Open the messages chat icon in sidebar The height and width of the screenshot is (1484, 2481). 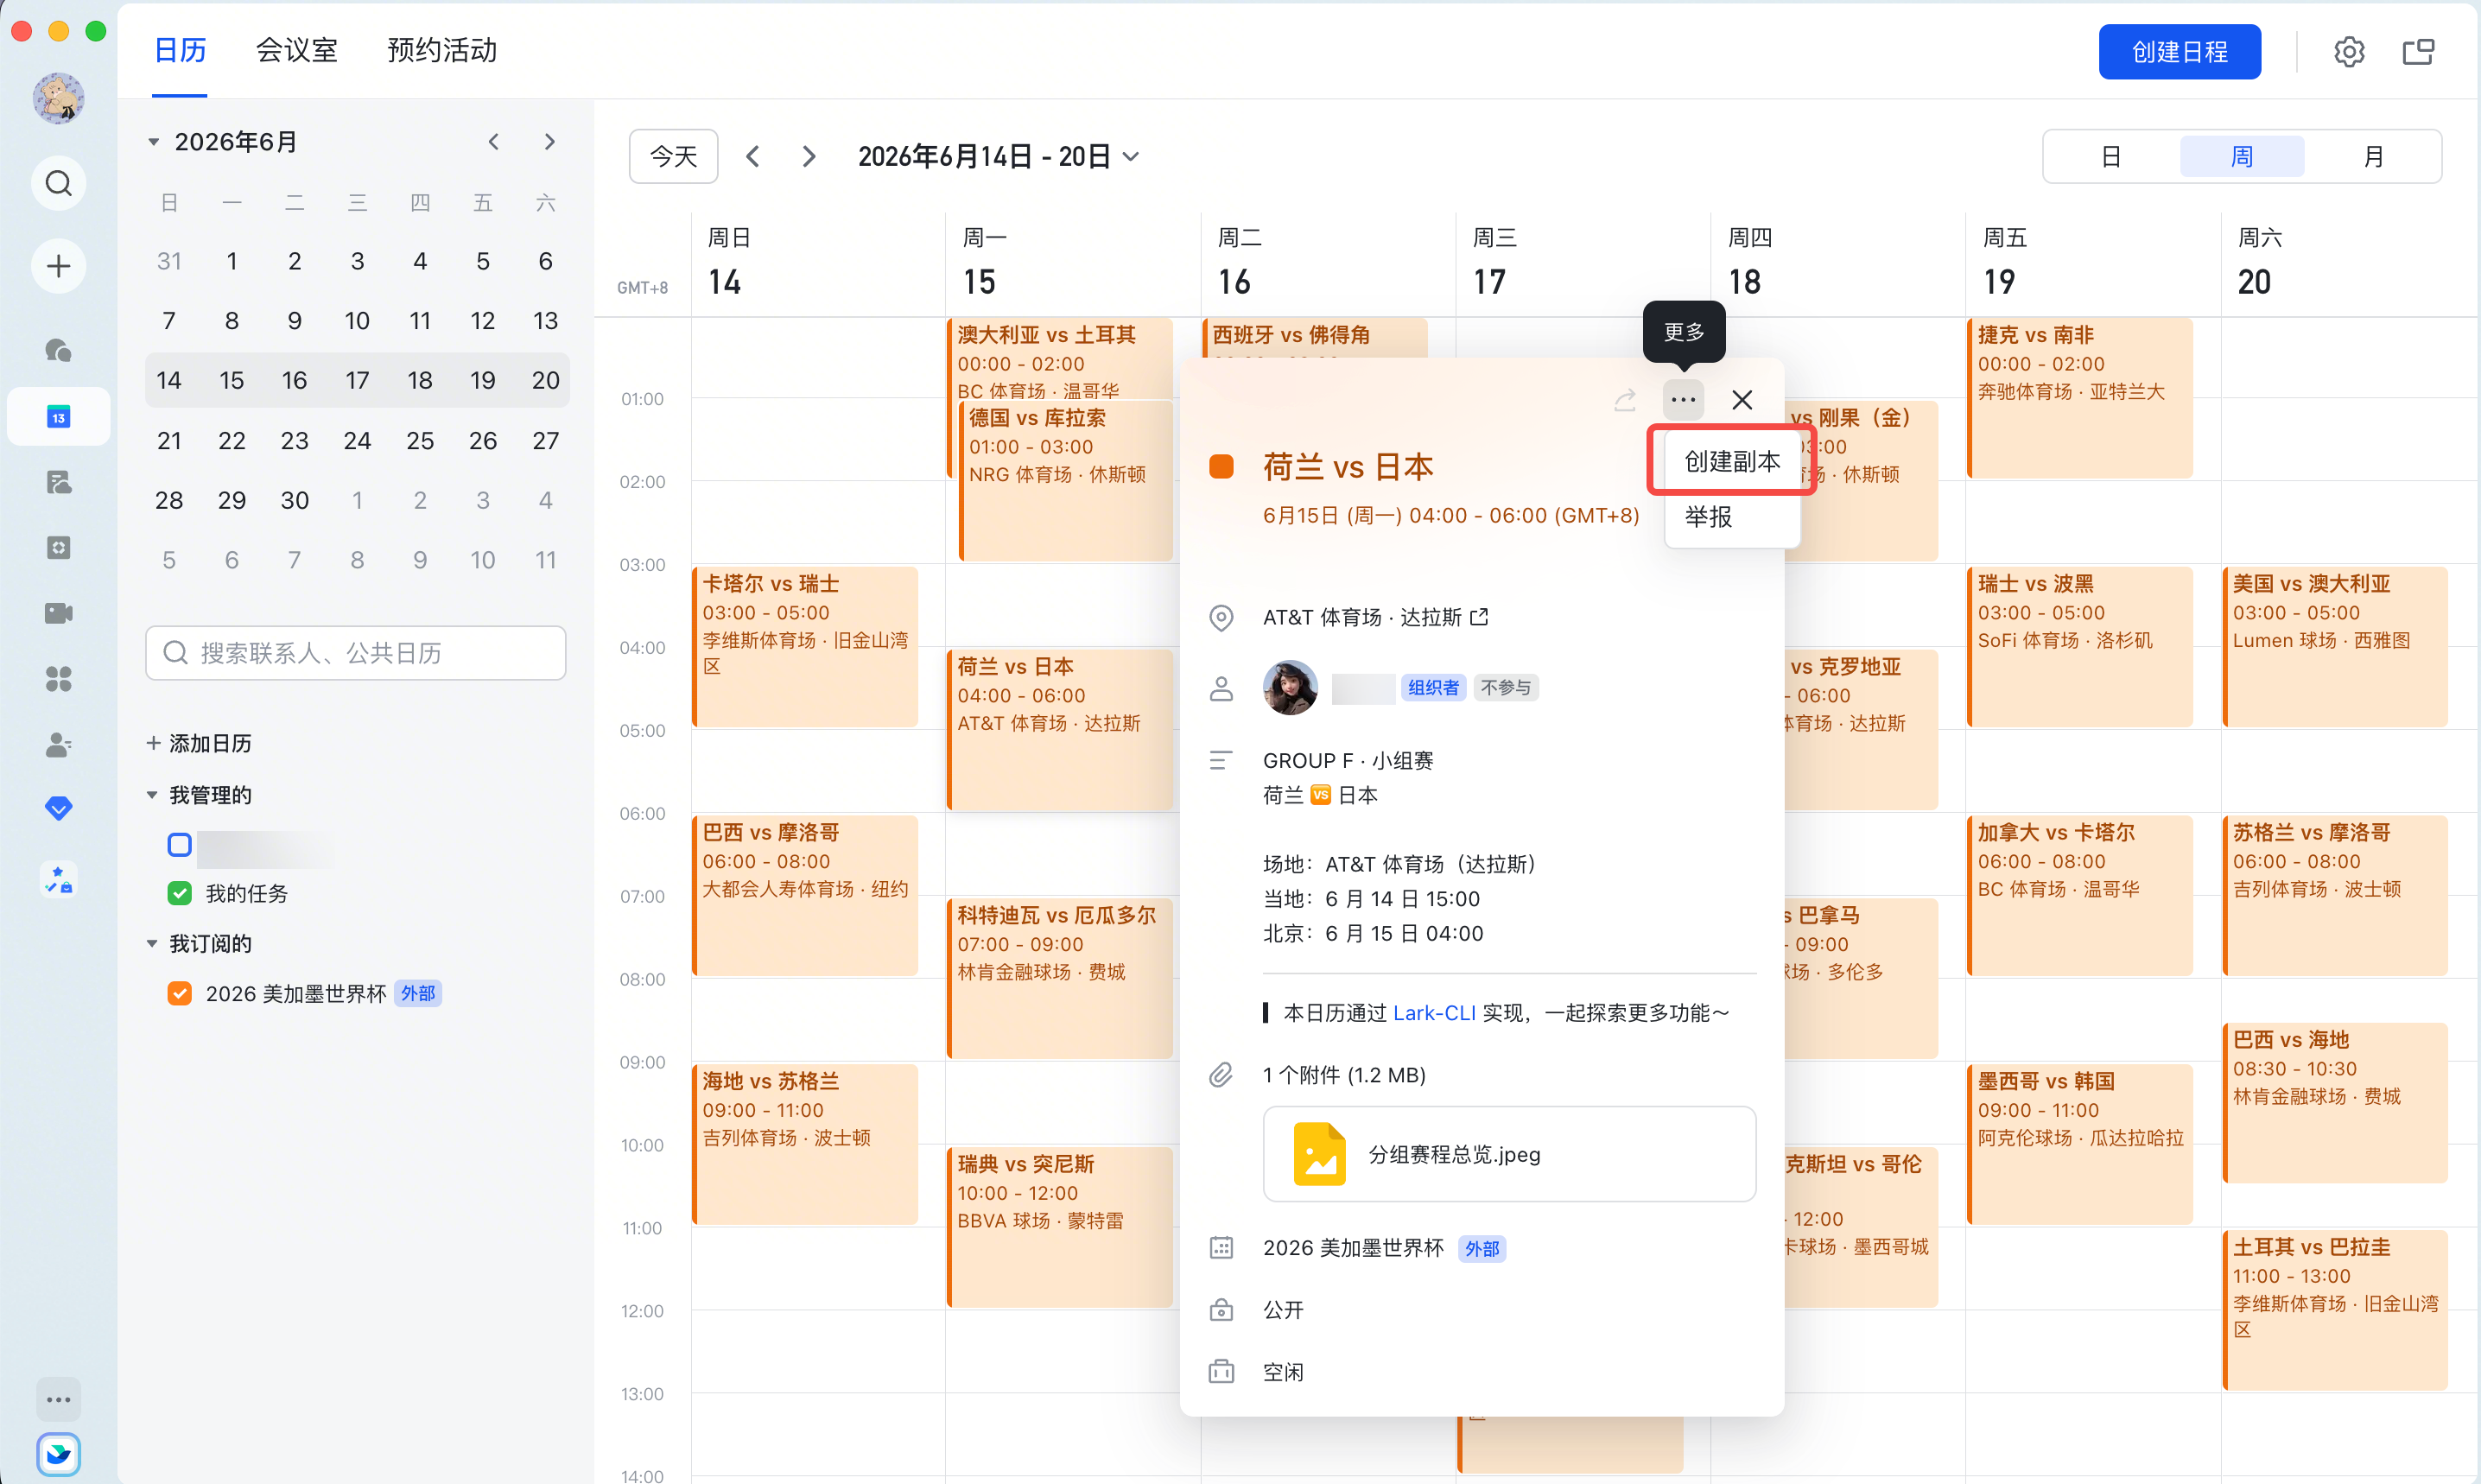click(x=59, y=350)
